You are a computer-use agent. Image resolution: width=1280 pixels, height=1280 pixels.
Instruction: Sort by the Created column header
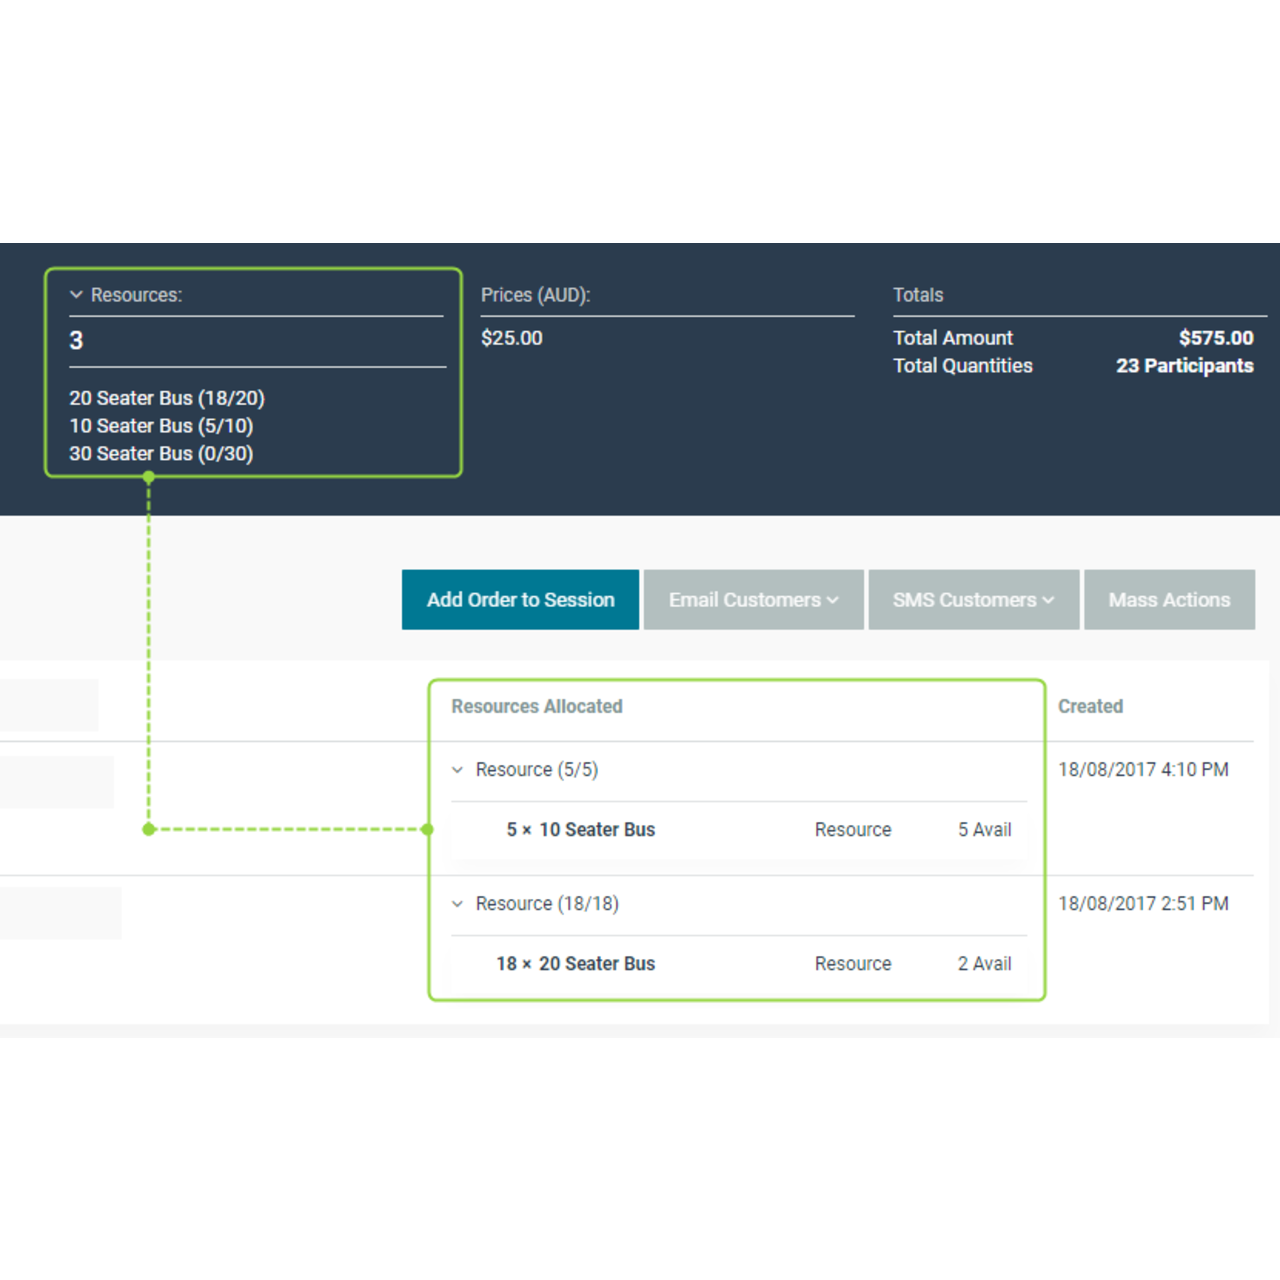click(x=1090, y=707)
